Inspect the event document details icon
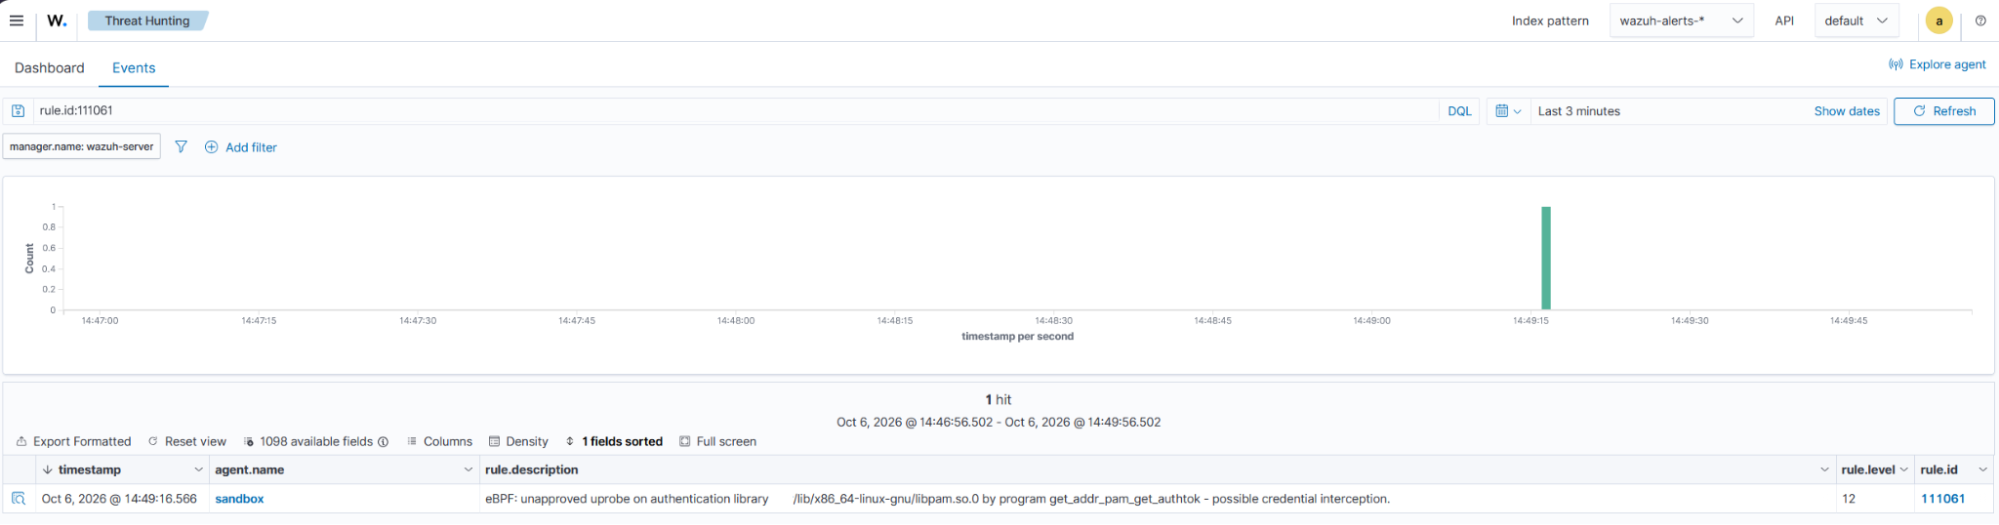Image resolution: width=1999 pixels, height=525 pixels. click(x=18, y=498)
